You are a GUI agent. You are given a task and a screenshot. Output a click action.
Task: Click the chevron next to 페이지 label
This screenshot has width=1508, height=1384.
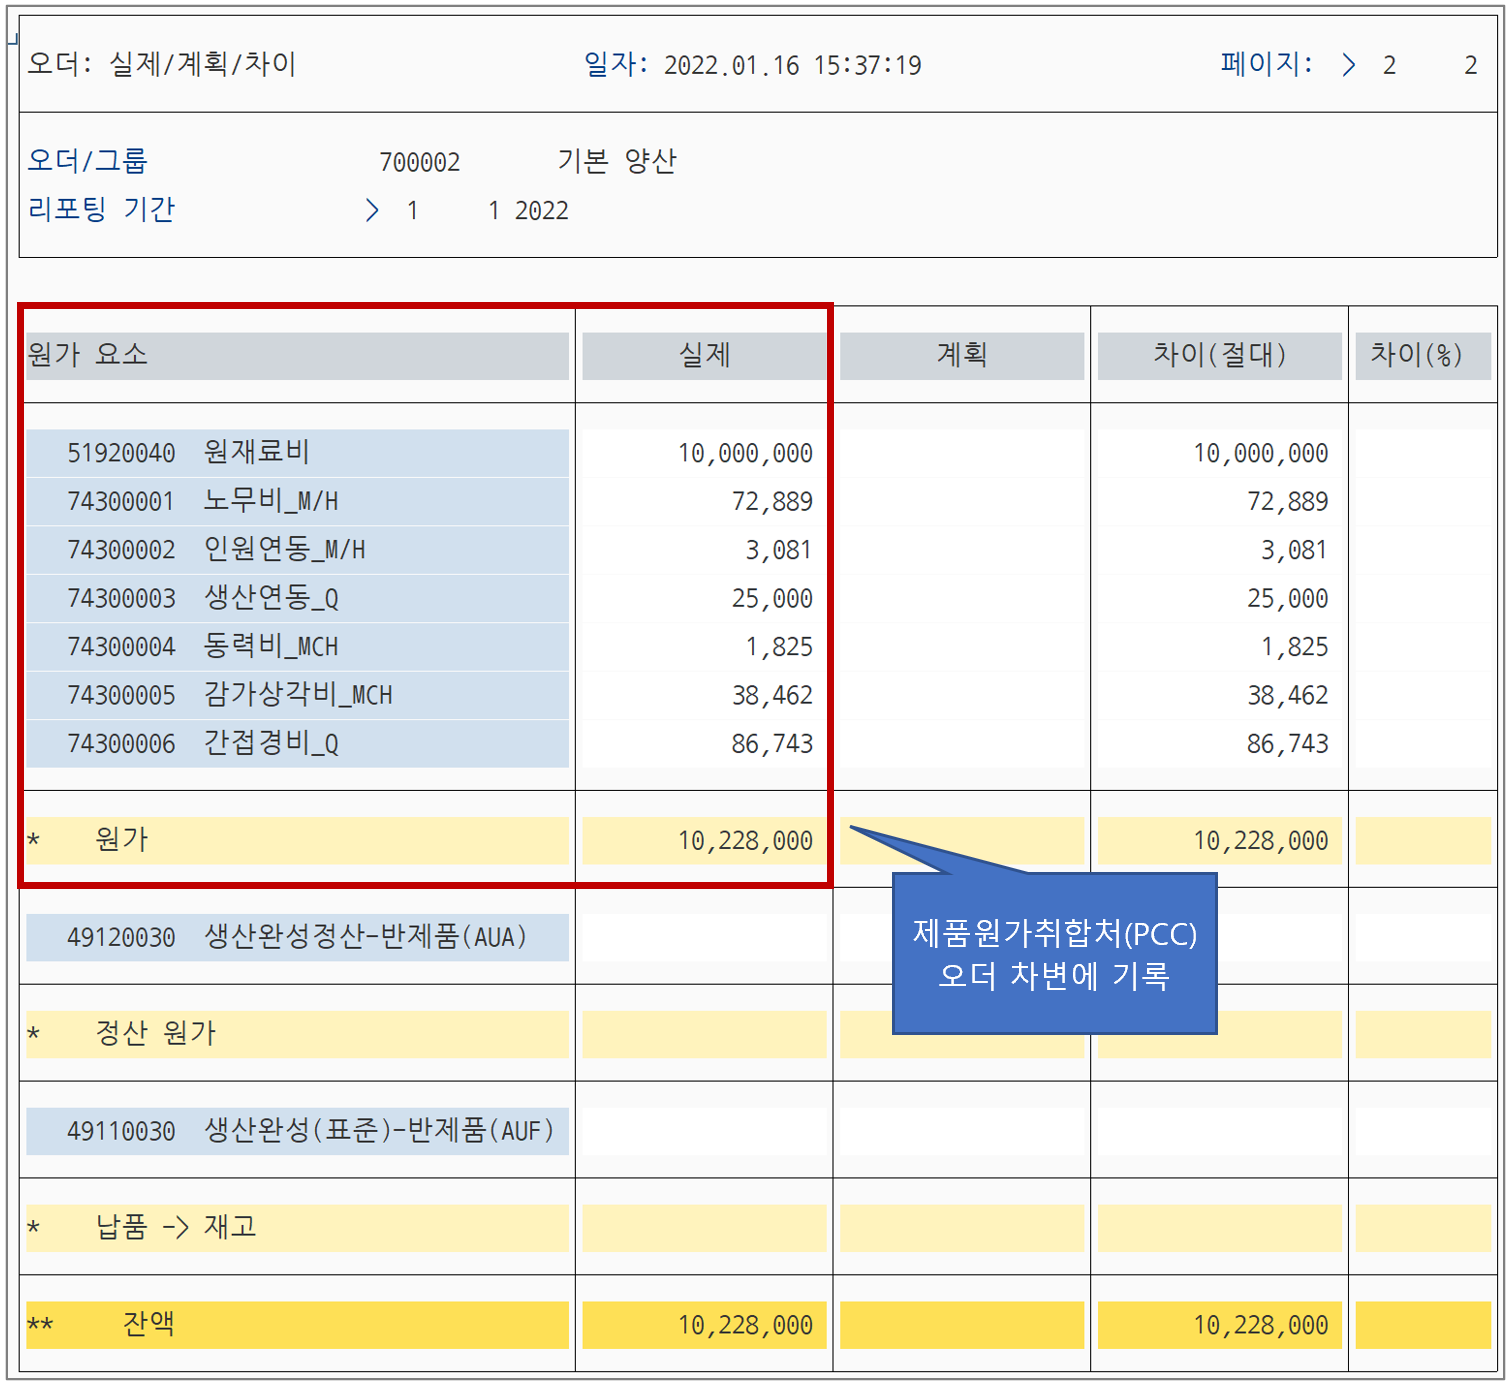1349,65
